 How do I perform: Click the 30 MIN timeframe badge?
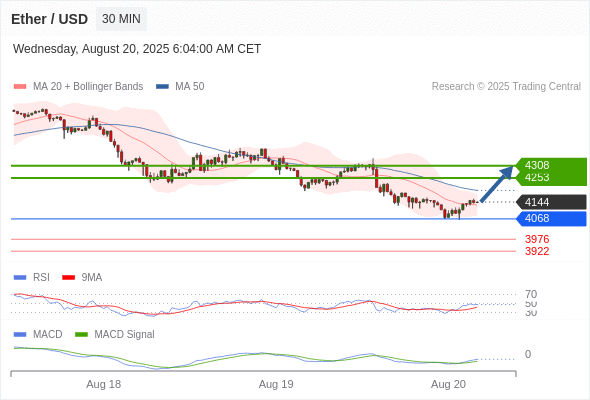[121, 19]
